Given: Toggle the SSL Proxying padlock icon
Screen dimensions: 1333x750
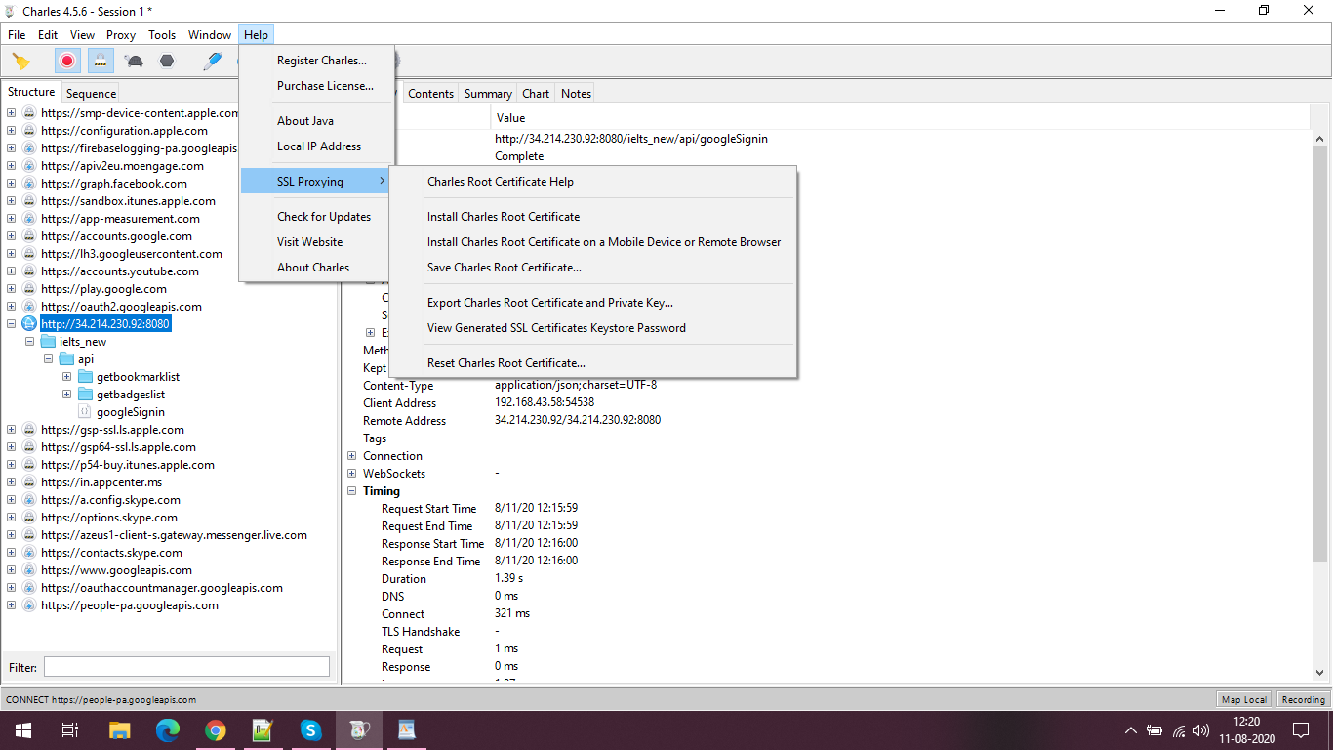Looking at the screenshot, I should click(100, 61).
